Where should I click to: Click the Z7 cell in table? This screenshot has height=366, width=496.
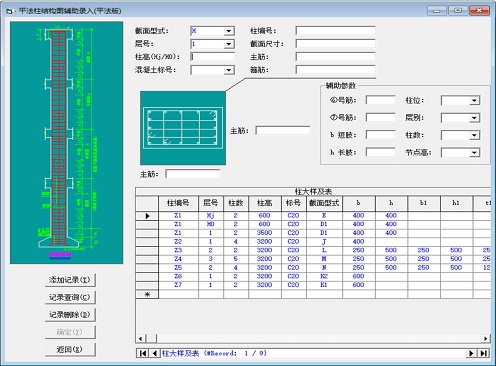click(178, 285)
